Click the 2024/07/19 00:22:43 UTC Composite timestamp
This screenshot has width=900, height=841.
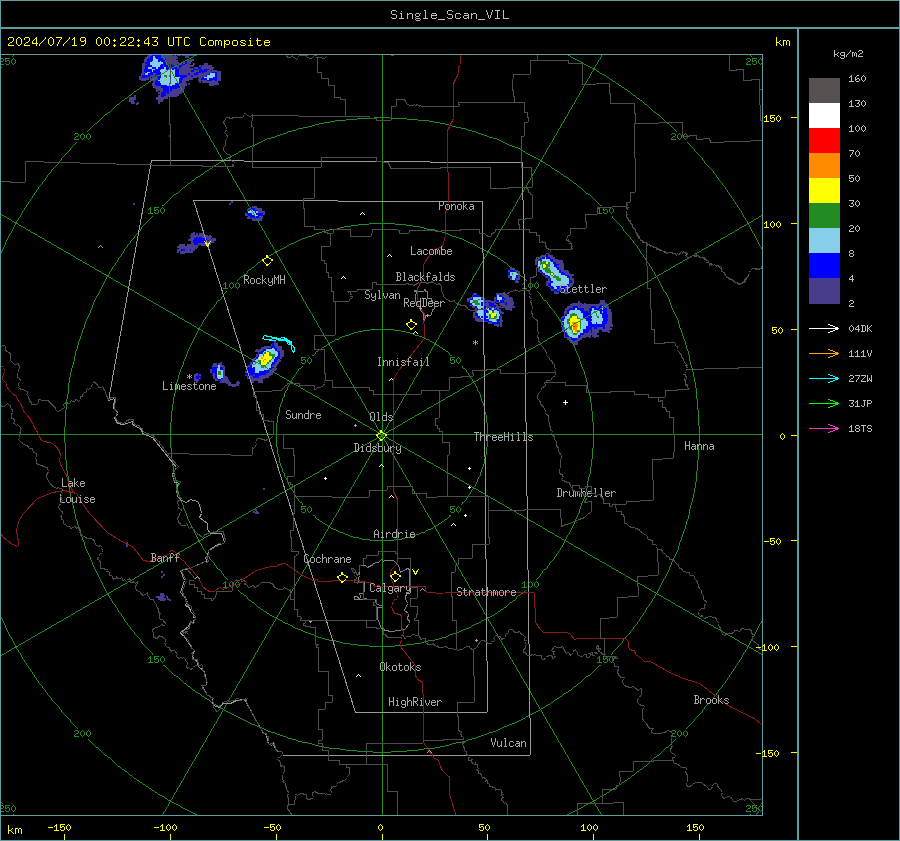pyautogui.click(x=138, y=42)
